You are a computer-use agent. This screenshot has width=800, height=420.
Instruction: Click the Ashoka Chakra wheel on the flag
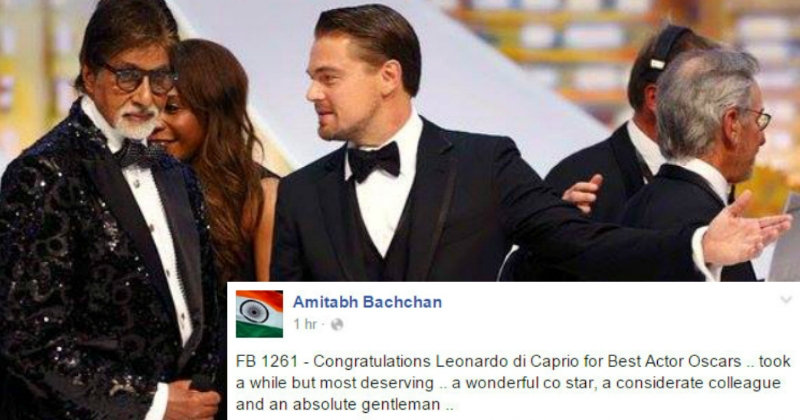tap(254, 311)
